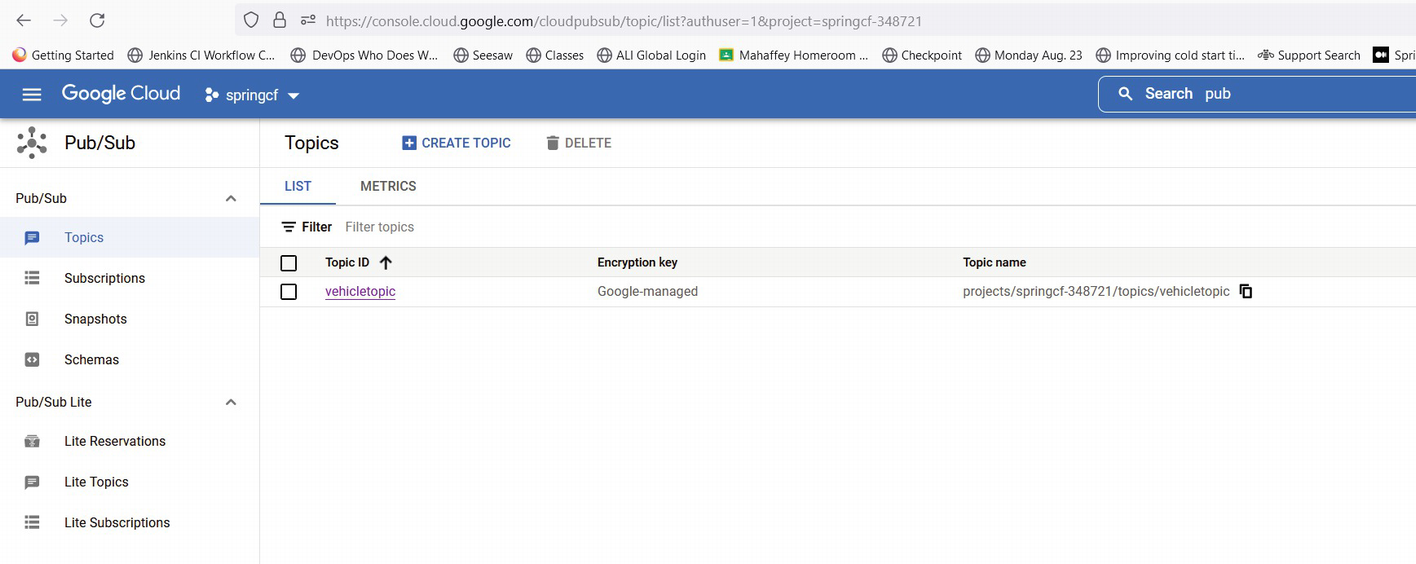
Task: Open the Google Cloud hamburger navigation menu
Action: coord(32,94)
